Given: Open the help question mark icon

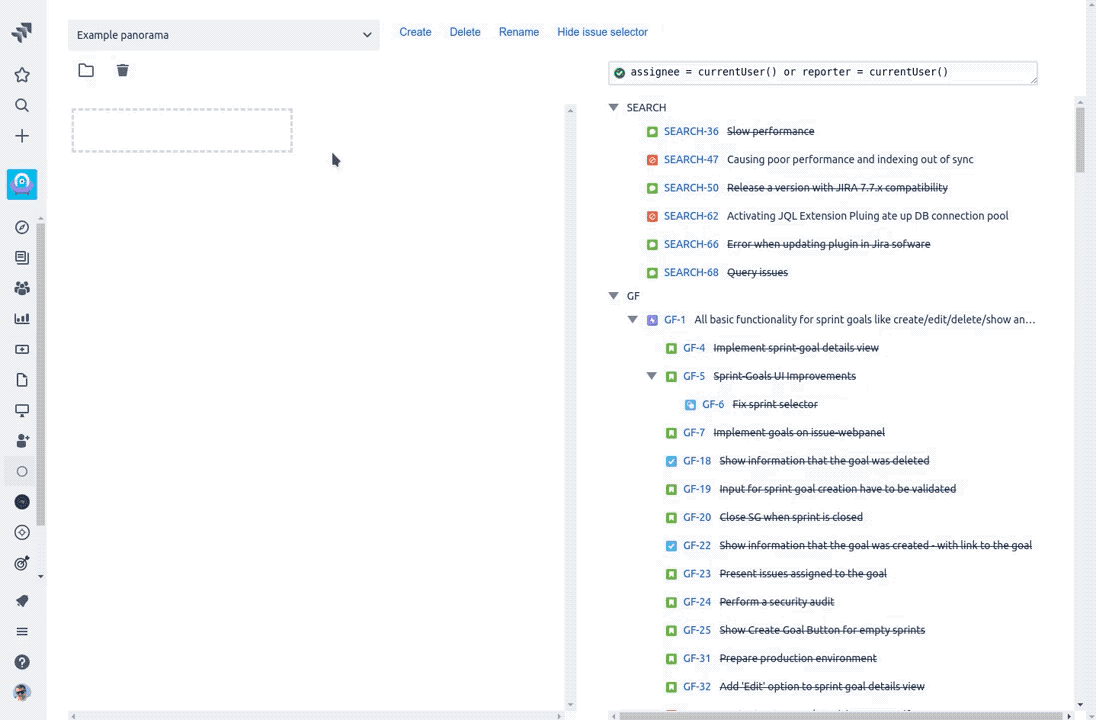Looking at the screenshot, I should tap(22, 662).
